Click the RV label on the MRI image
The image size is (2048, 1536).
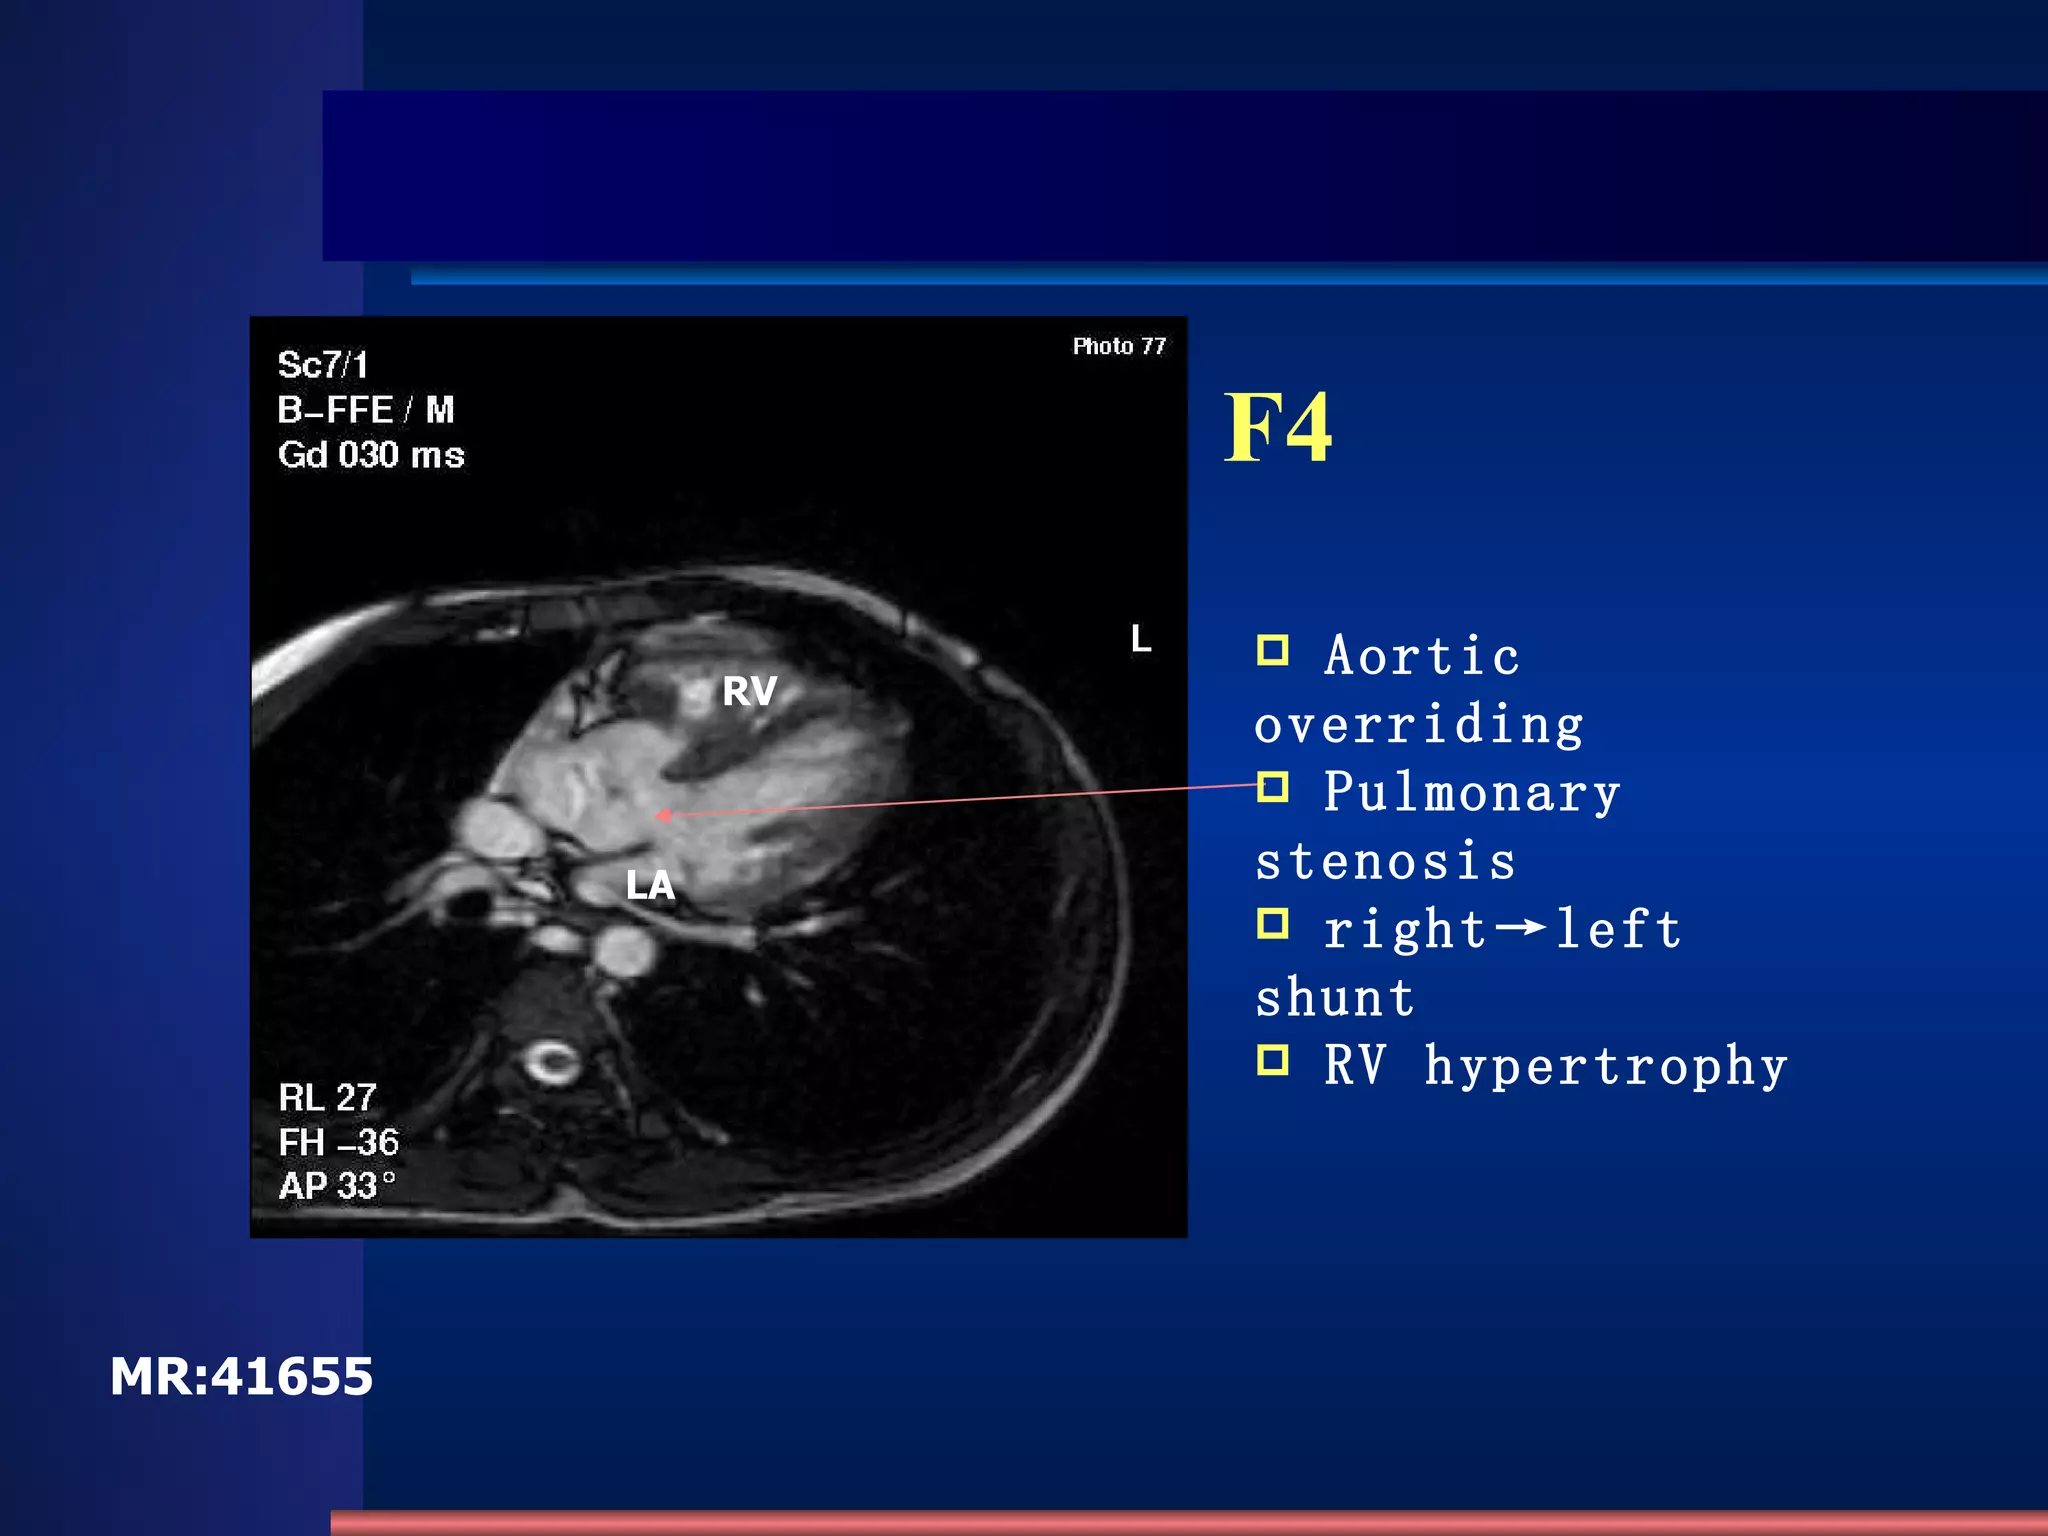[x=749, y=691]
